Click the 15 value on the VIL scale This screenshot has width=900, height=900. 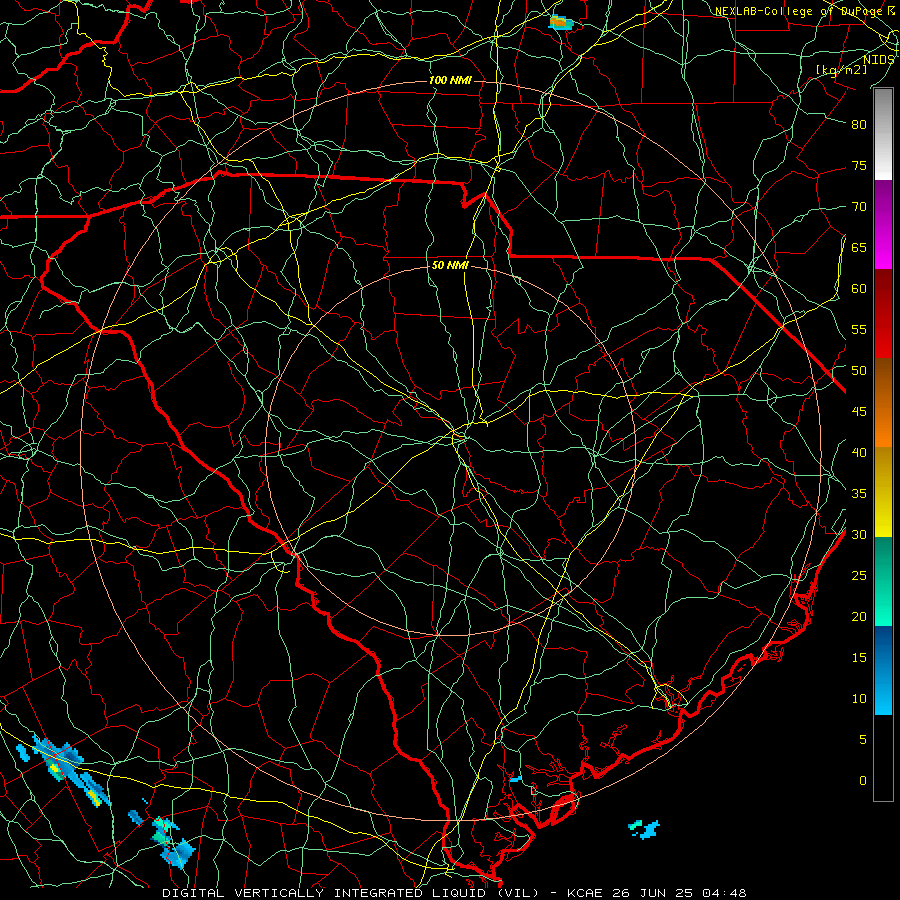pyautogui.click(x=859, y=657)
